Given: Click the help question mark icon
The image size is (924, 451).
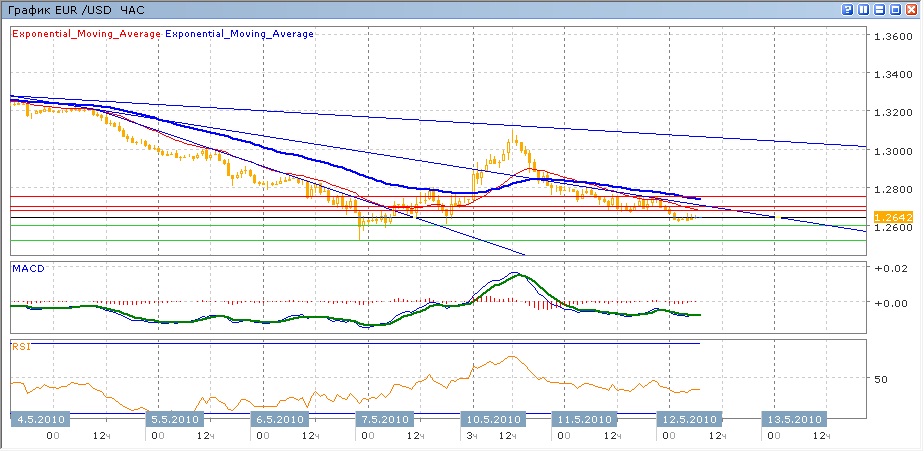Looking at the screenshot, I should click(847, 9).
